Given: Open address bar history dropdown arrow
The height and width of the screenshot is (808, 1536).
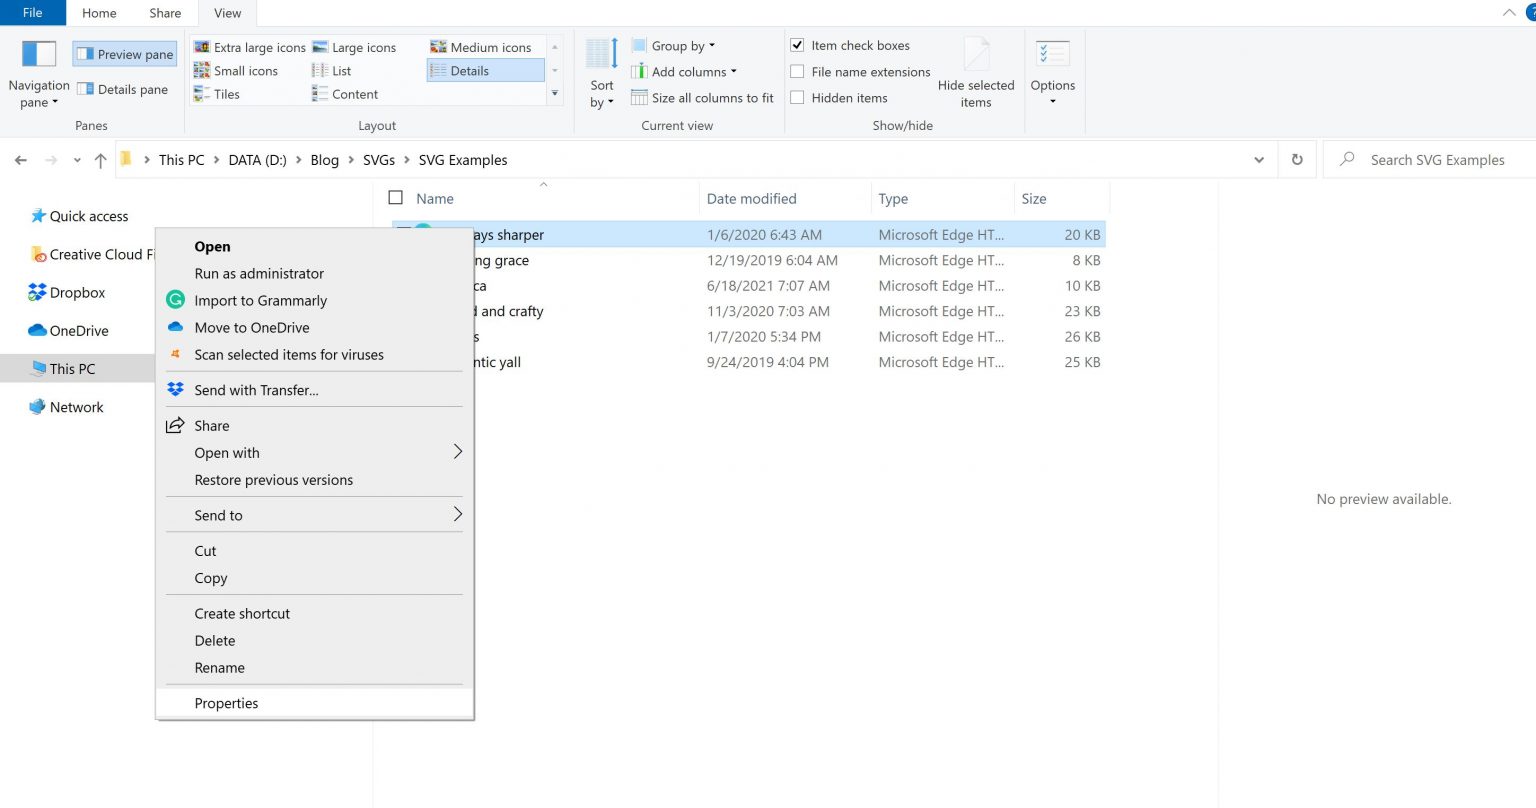Looking at the screenshot, I should tap(1258, 160).
